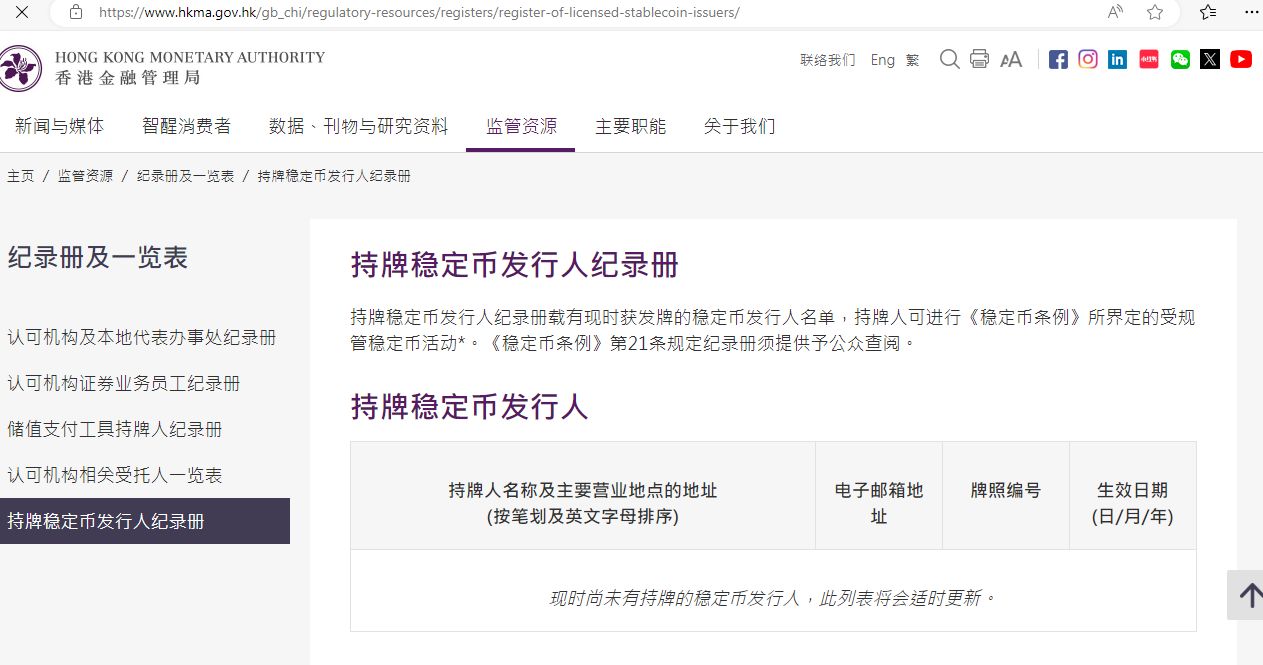Click the text size AA icon
This screenshot has width=1263, height=665.
pyautogui.click(x=1011, y=60)
